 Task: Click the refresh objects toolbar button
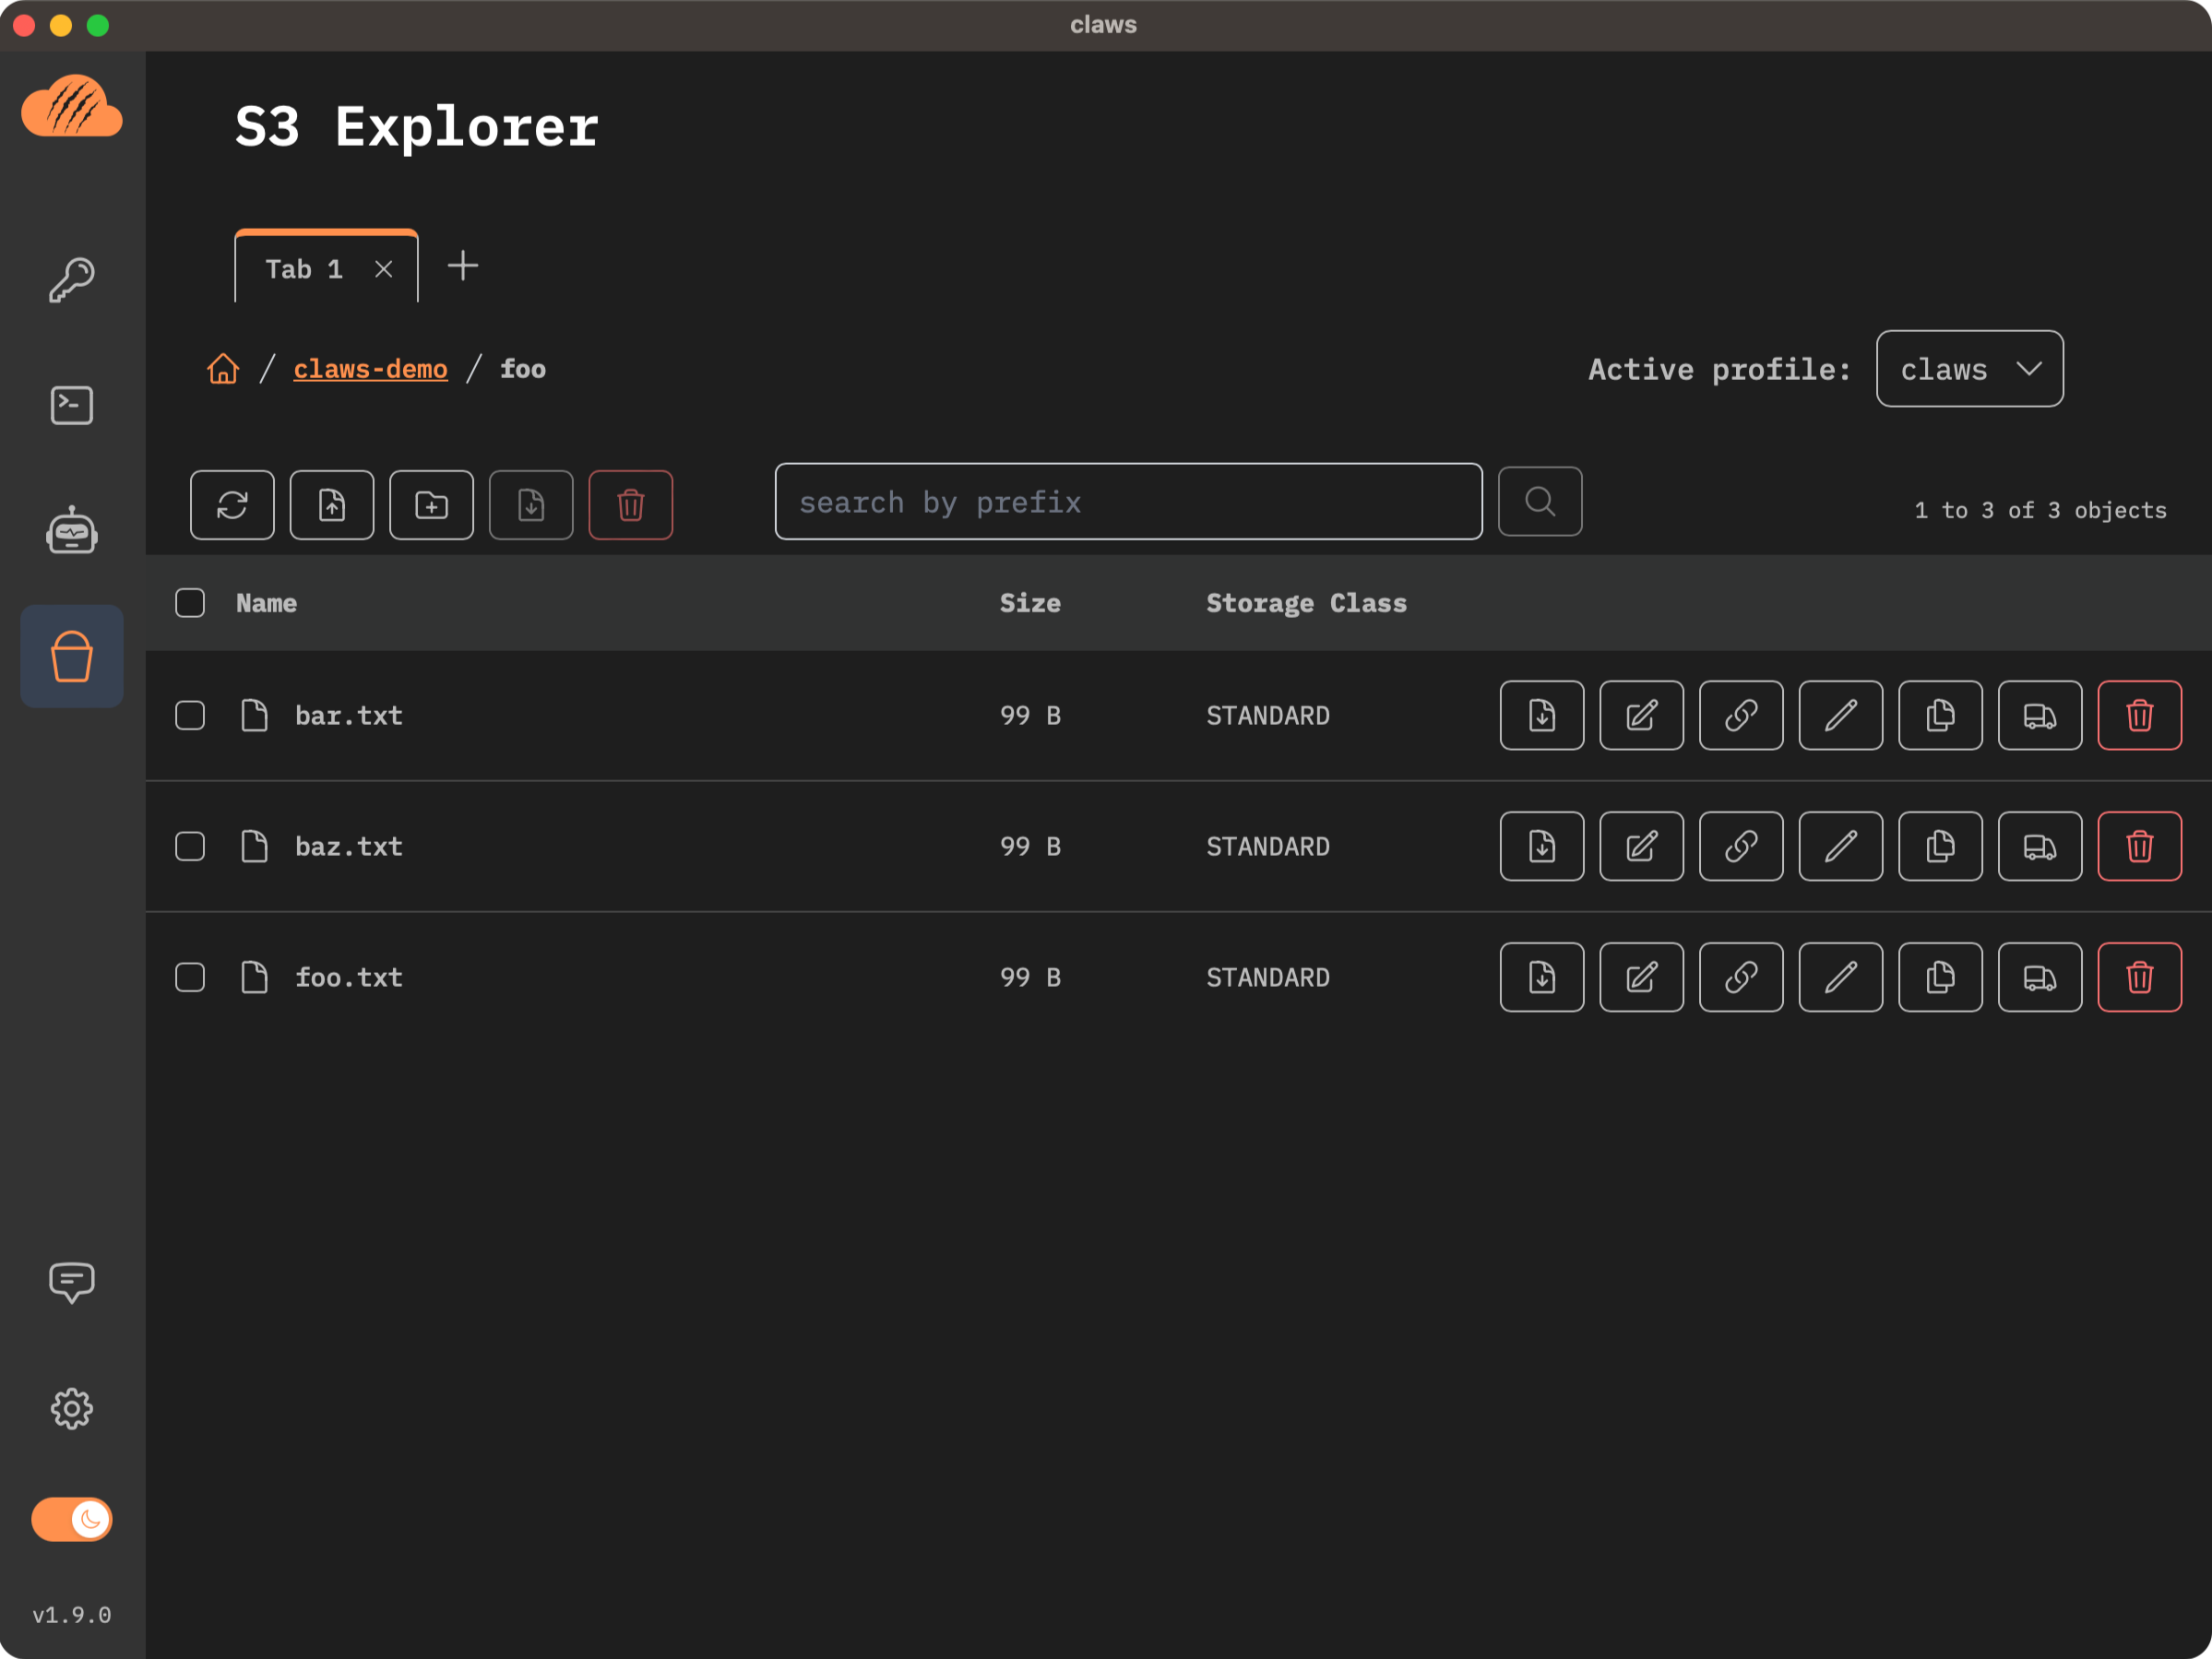click(232, 505)
